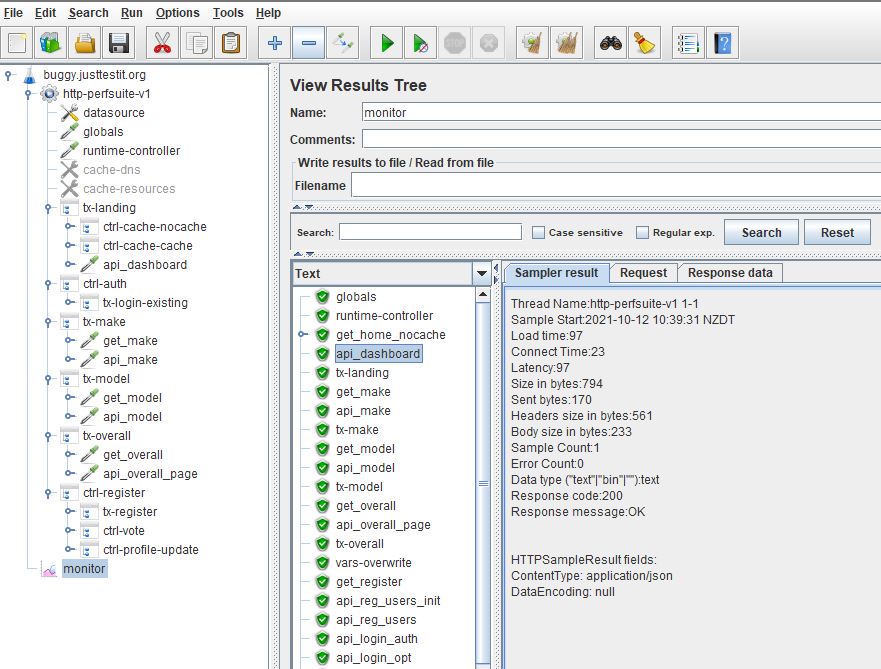Screen dimensions: 881x669
Task: Click the Name input field
Action: point(621,112)
